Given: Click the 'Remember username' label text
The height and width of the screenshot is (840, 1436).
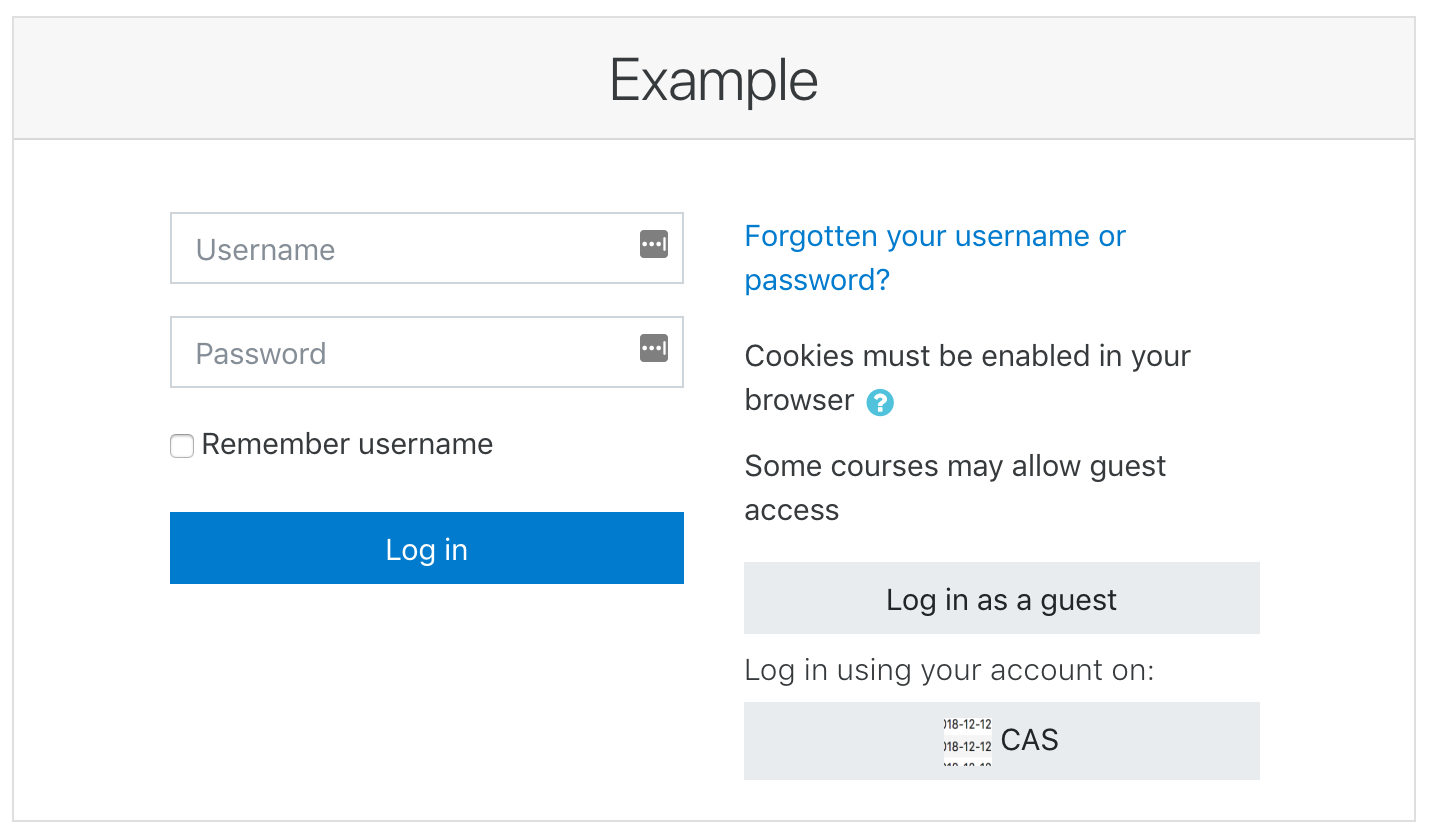Looking at the screenshot, I should pos(347,444).
